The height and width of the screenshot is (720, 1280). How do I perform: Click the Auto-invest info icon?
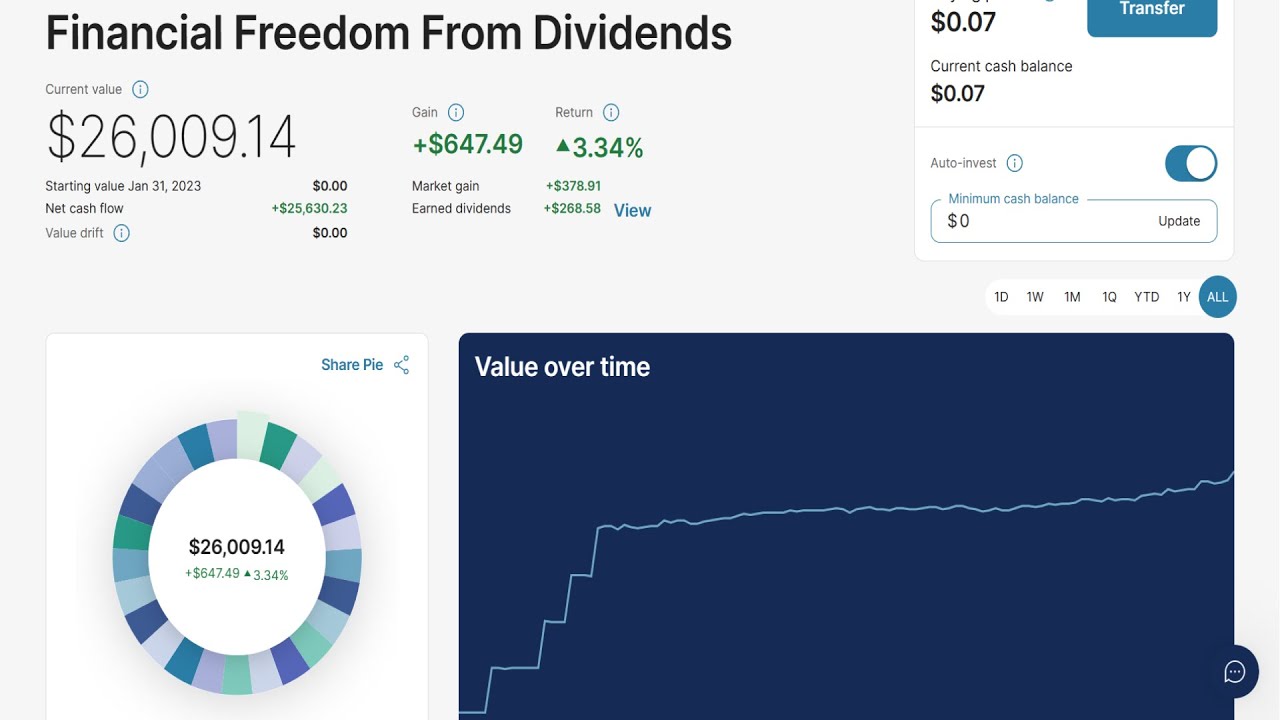coord(1014,163)
